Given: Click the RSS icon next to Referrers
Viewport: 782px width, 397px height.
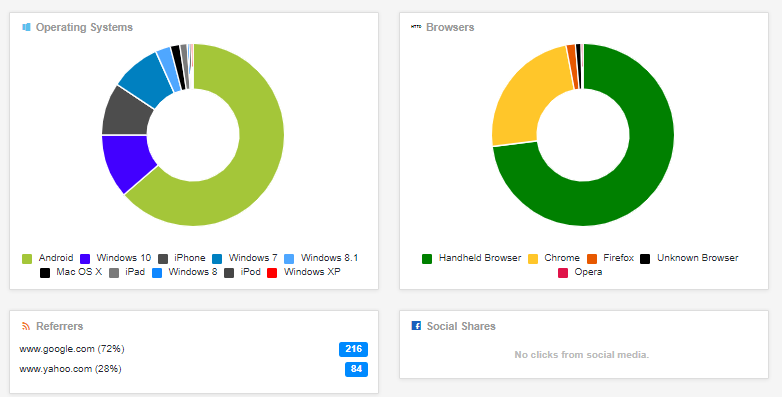Looking at the screenshot, I should [26, 326].
